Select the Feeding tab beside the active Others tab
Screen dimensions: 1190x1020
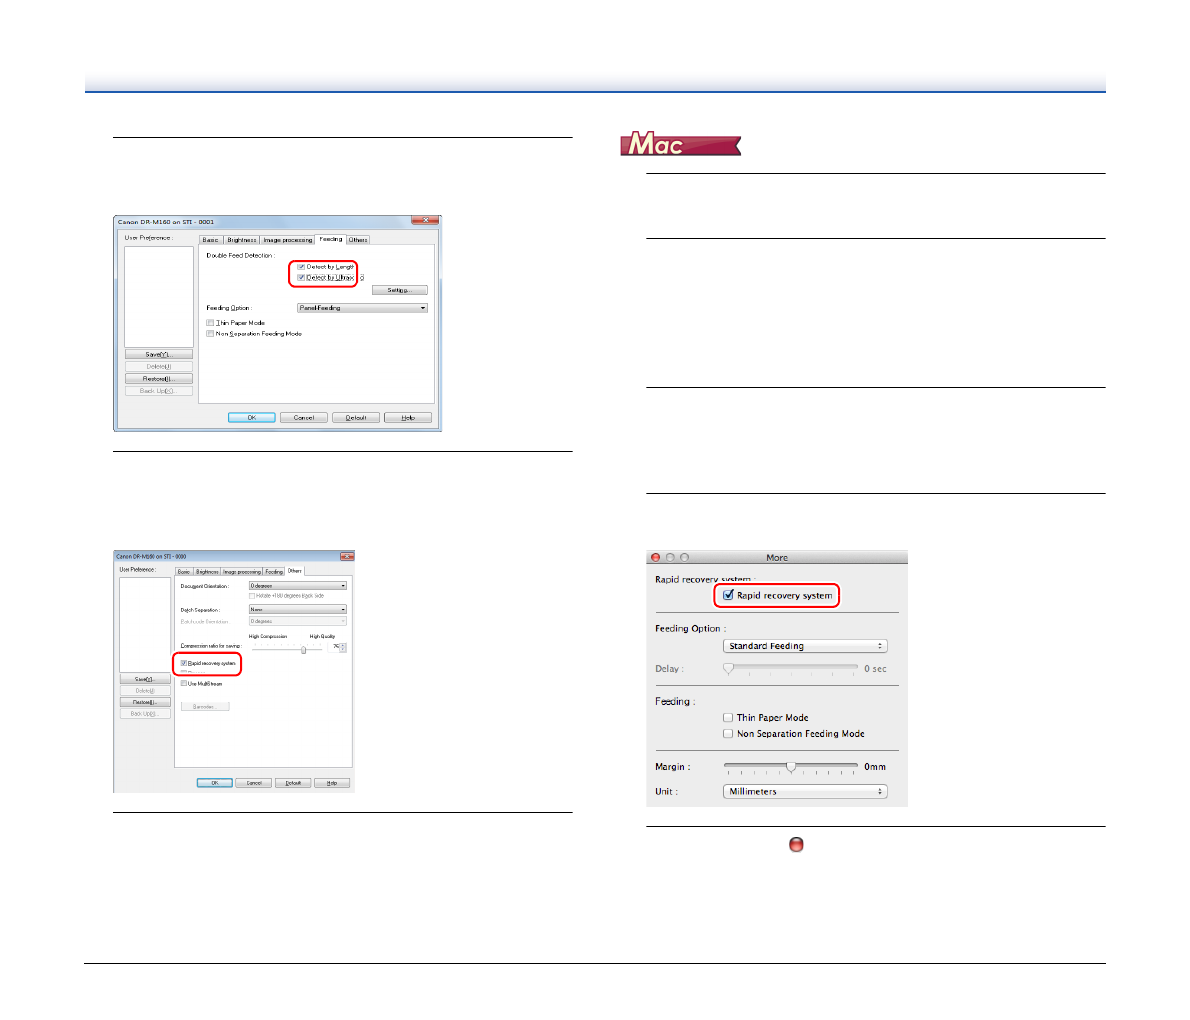273,572
